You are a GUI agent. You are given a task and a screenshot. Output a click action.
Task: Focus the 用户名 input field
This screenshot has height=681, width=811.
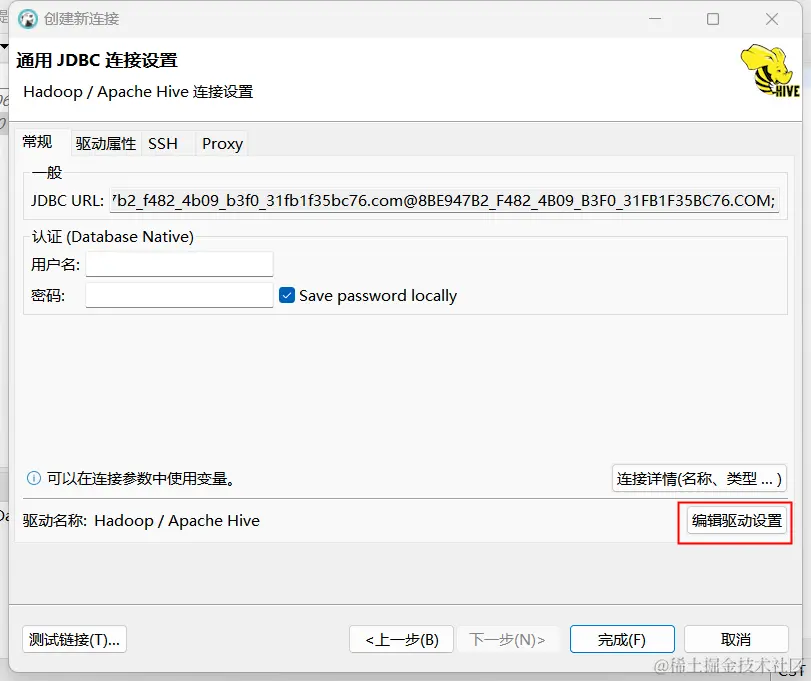[179, 264]
